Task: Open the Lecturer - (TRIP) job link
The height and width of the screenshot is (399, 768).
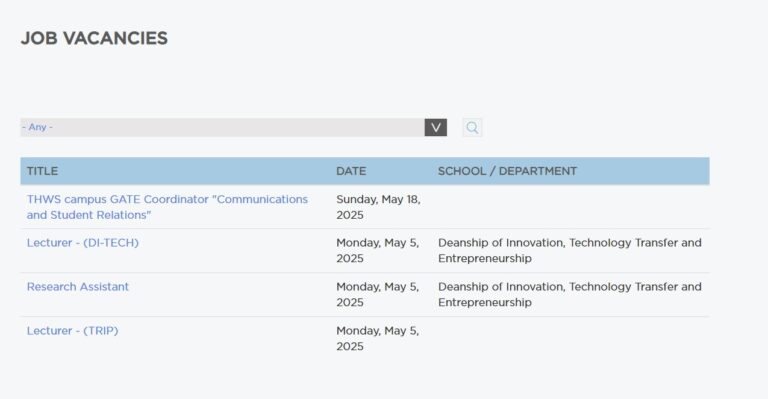Action: pyautogui.click(x=72, y=331)
